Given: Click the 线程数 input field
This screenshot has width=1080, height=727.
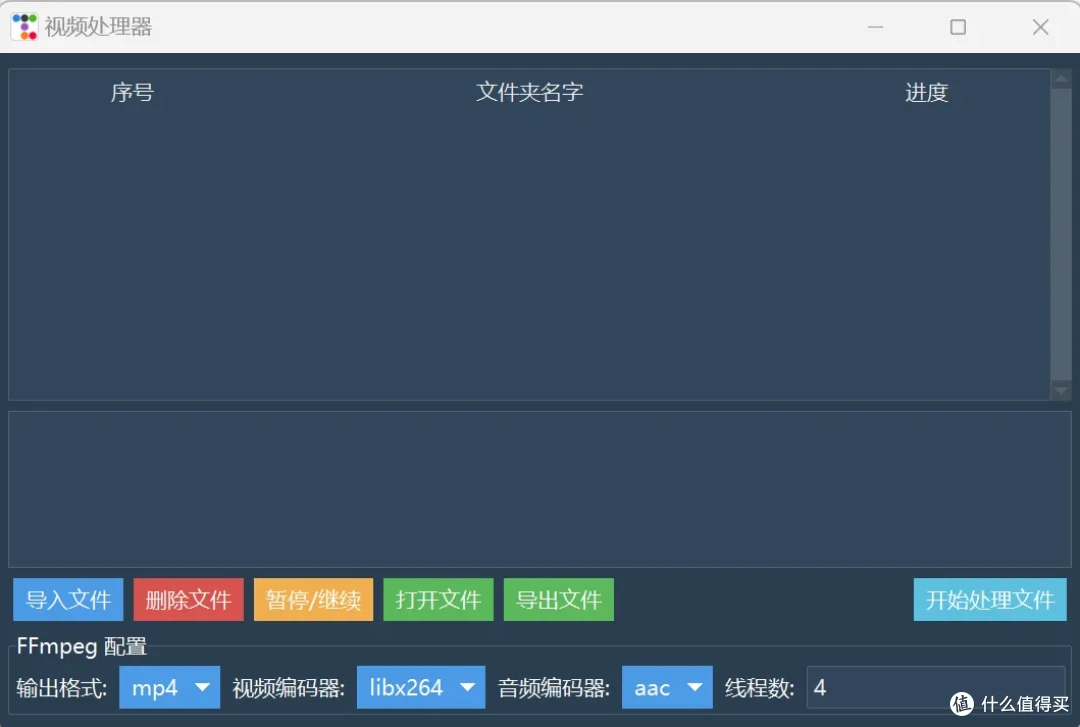Looking at the screenshot, I should coord(936,687).
